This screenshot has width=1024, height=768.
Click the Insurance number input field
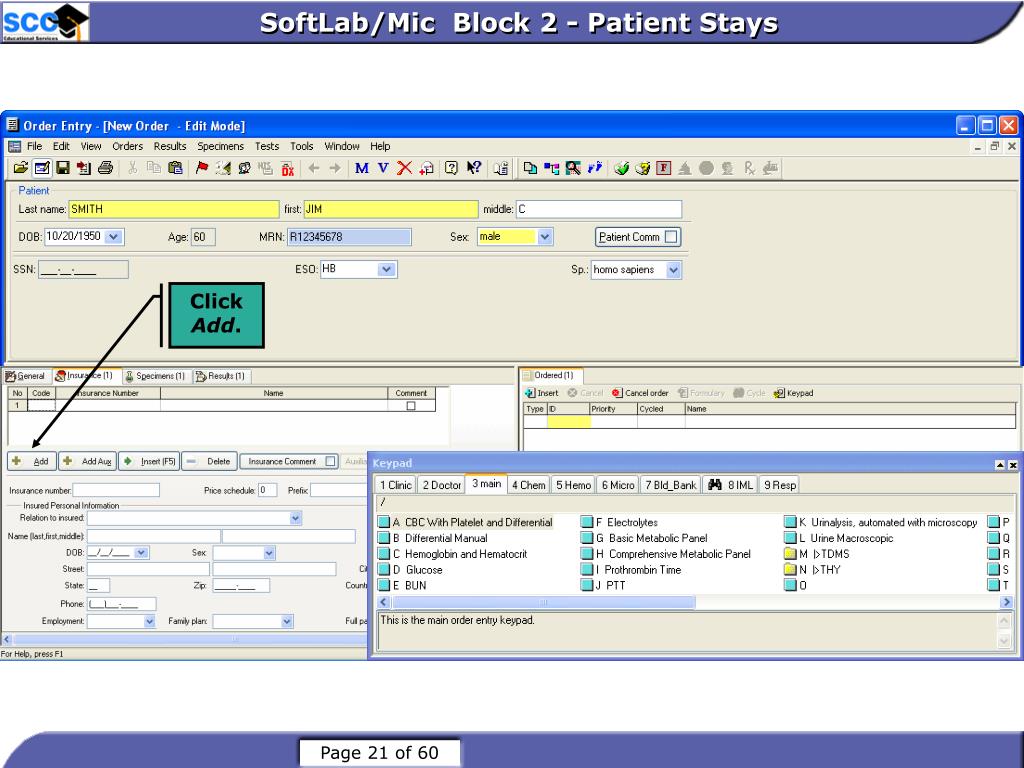click(x=116, y=490)
